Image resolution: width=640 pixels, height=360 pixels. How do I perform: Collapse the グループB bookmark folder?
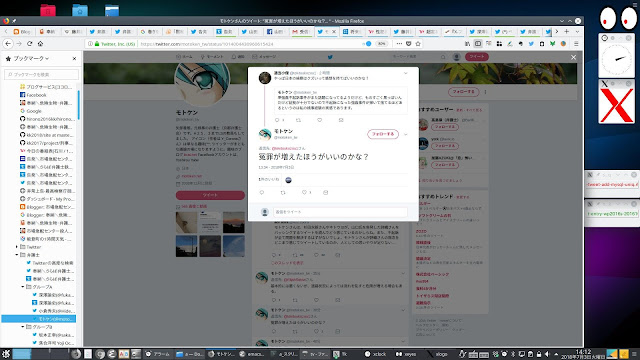click(23, 327)
